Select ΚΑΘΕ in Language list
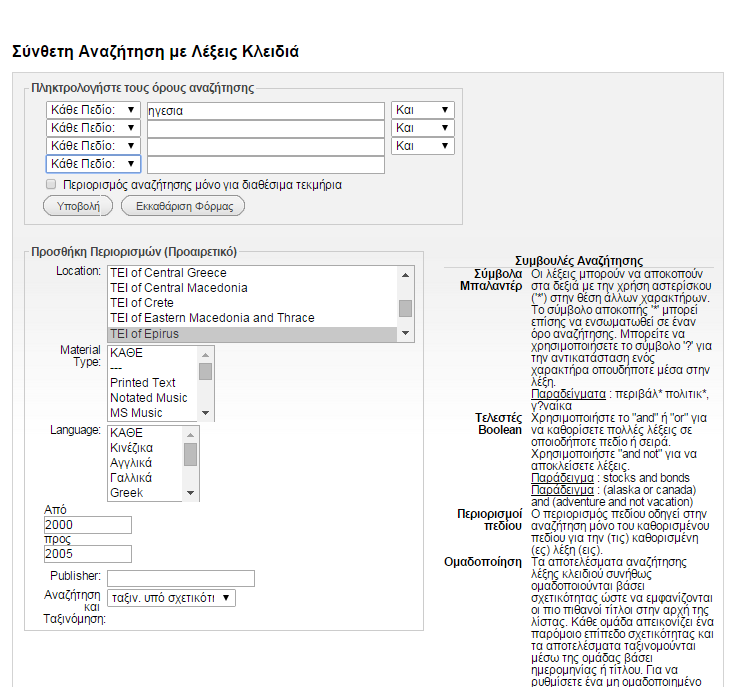 pos(145,433)
